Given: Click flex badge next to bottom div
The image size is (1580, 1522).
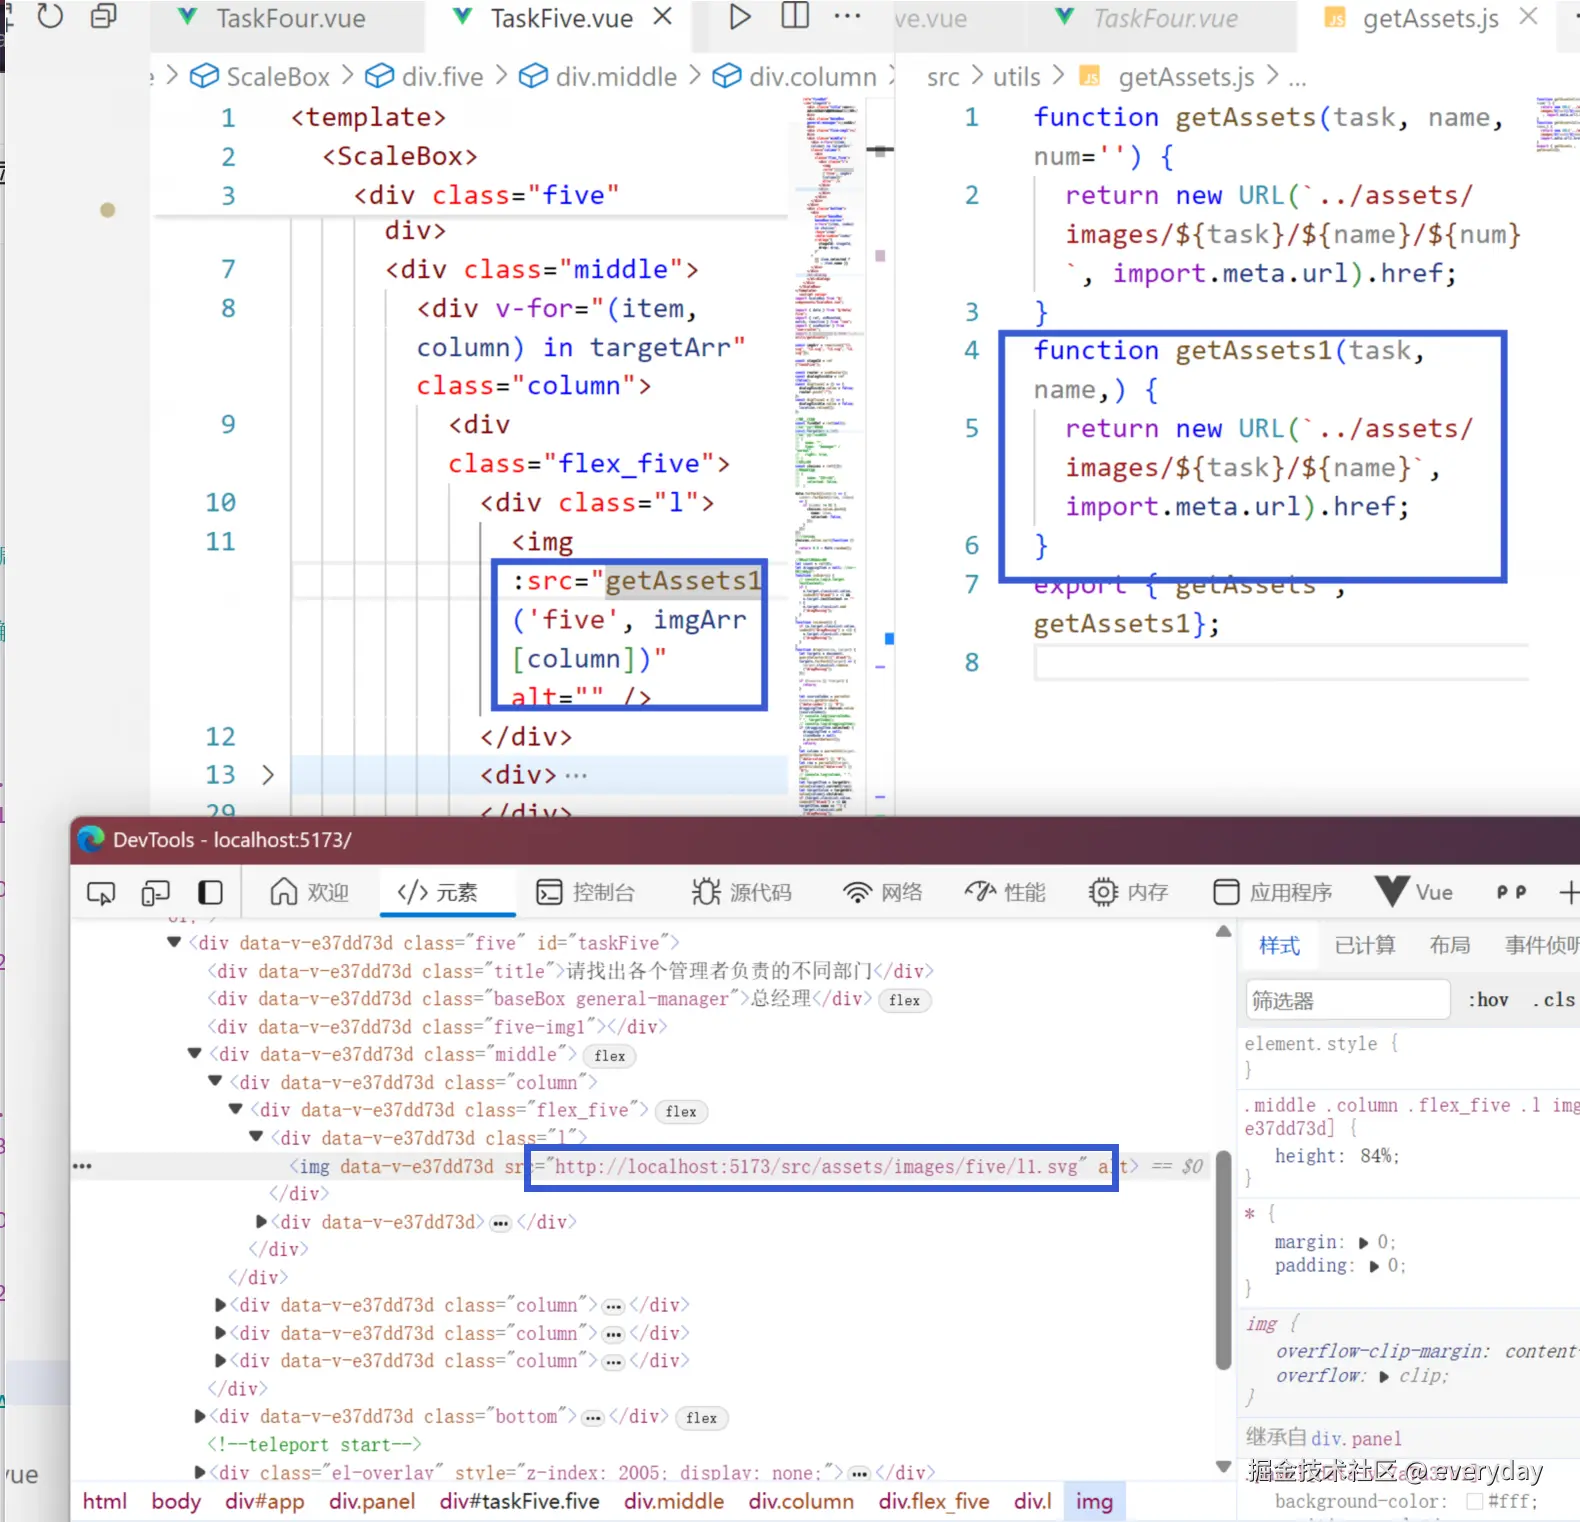Looking at the screenshot, I should (702, 1418).
